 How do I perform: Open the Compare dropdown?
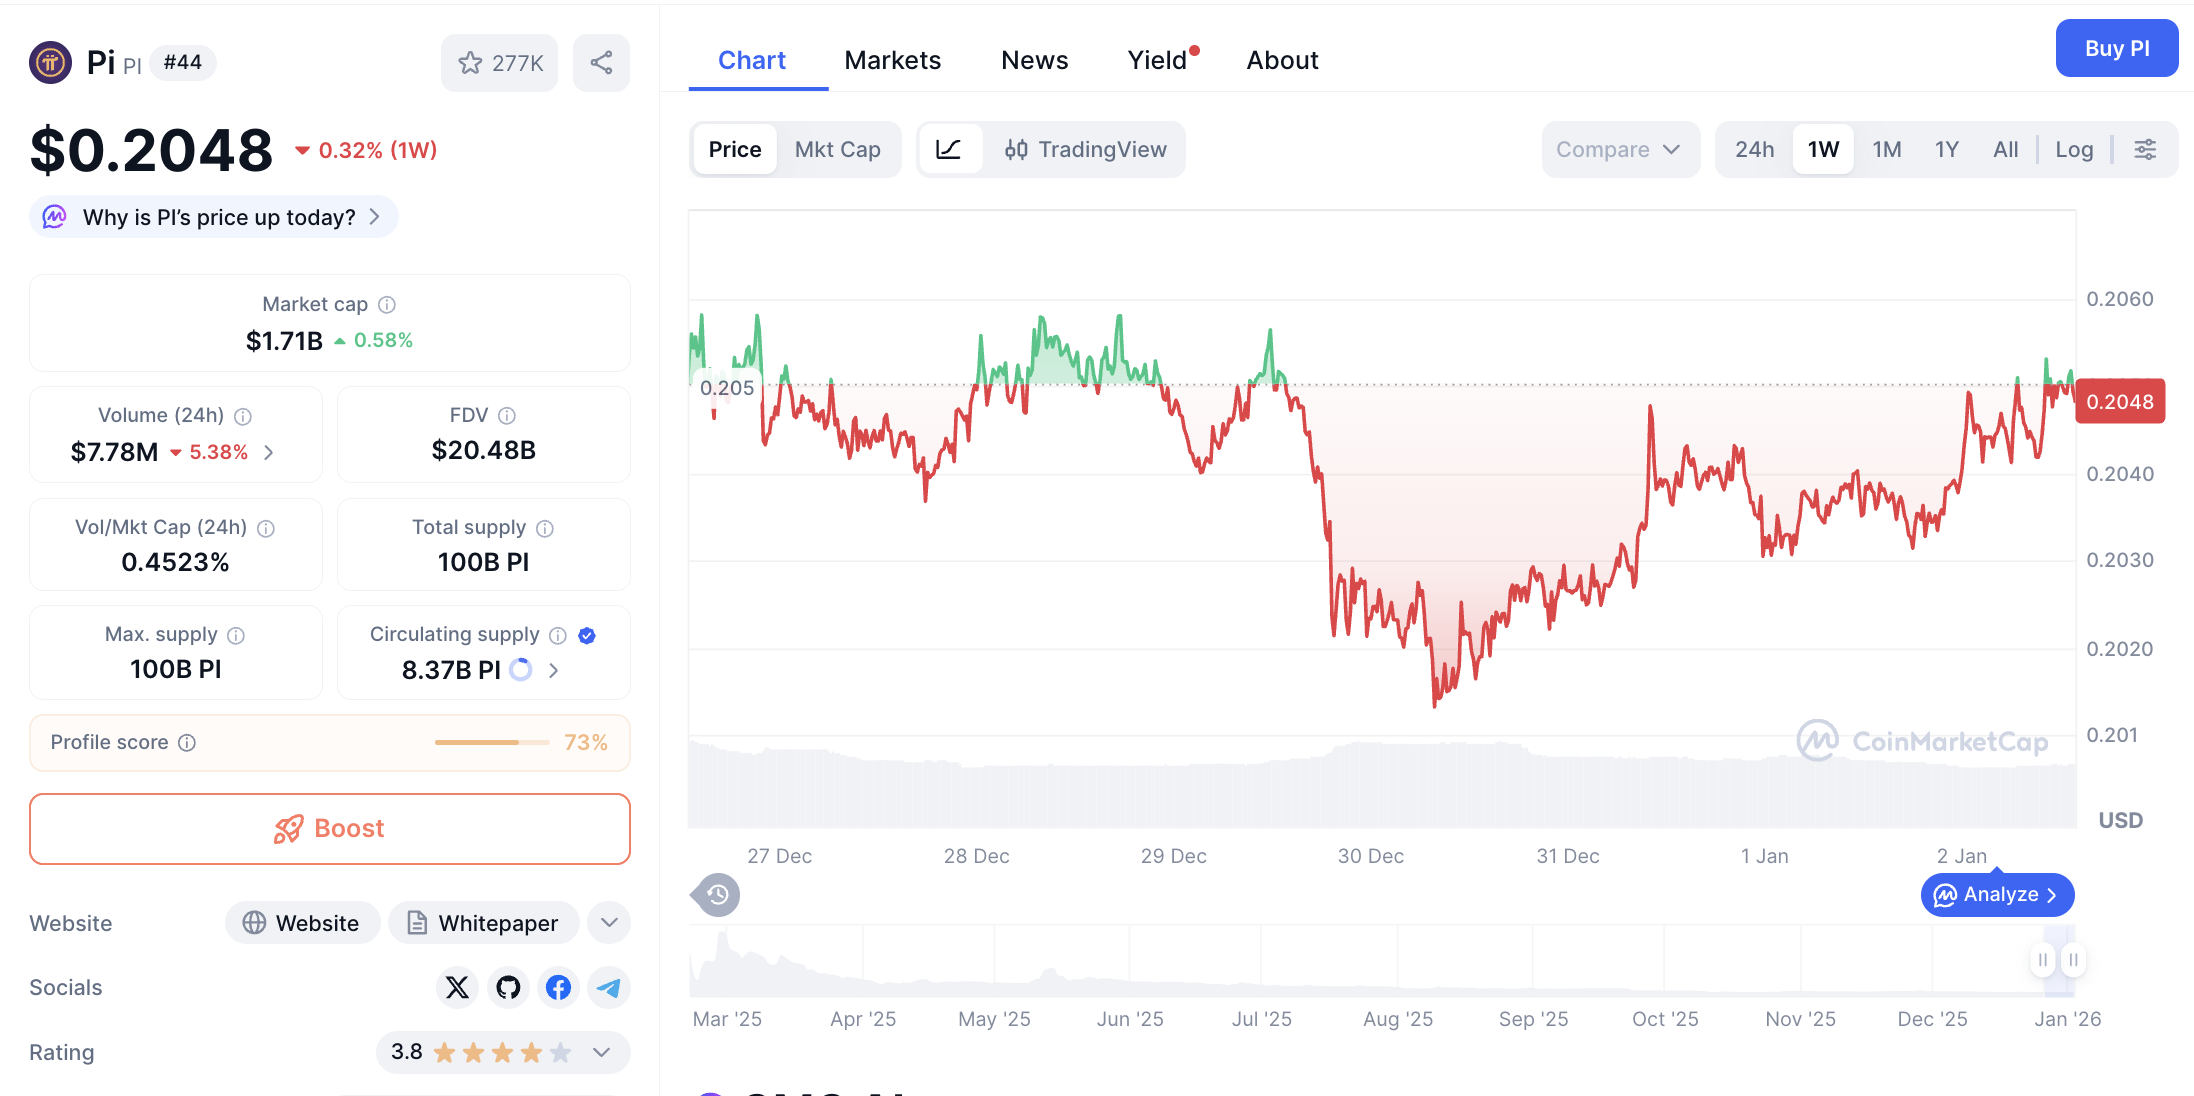(x=1619, y=149)
